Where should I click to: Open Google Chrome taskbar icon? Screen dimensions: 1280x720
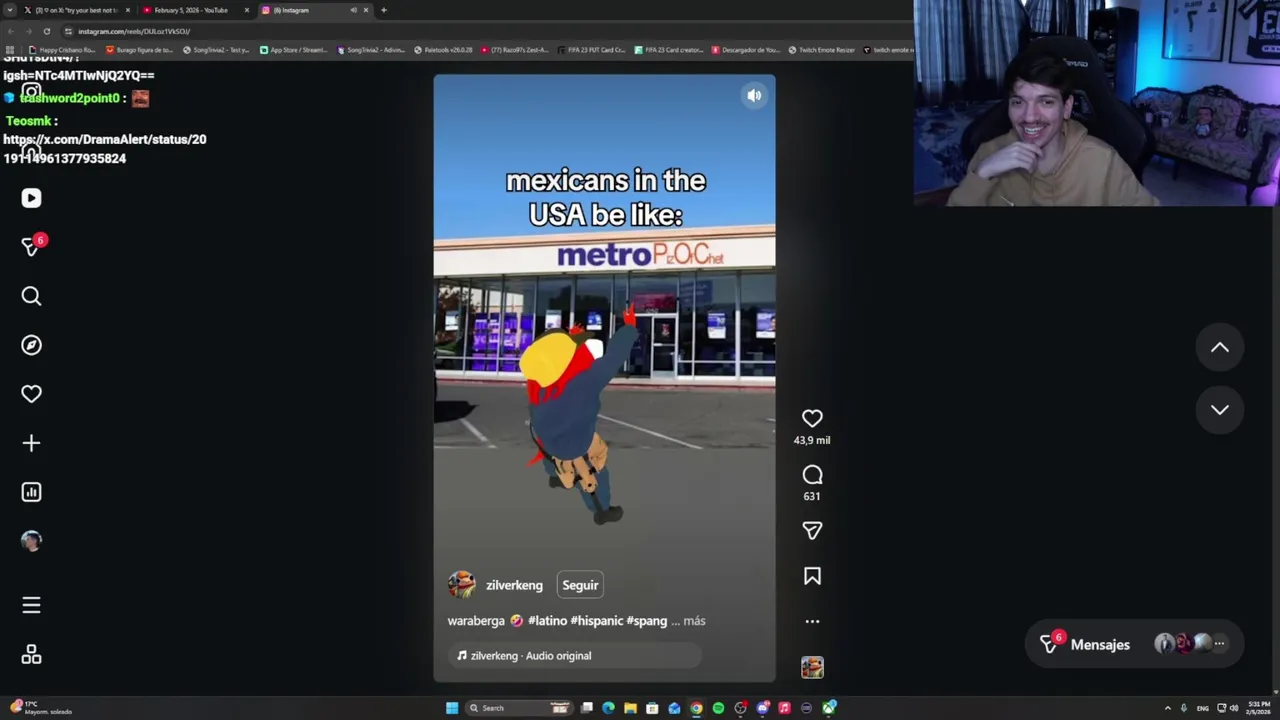tap(696, 708)
